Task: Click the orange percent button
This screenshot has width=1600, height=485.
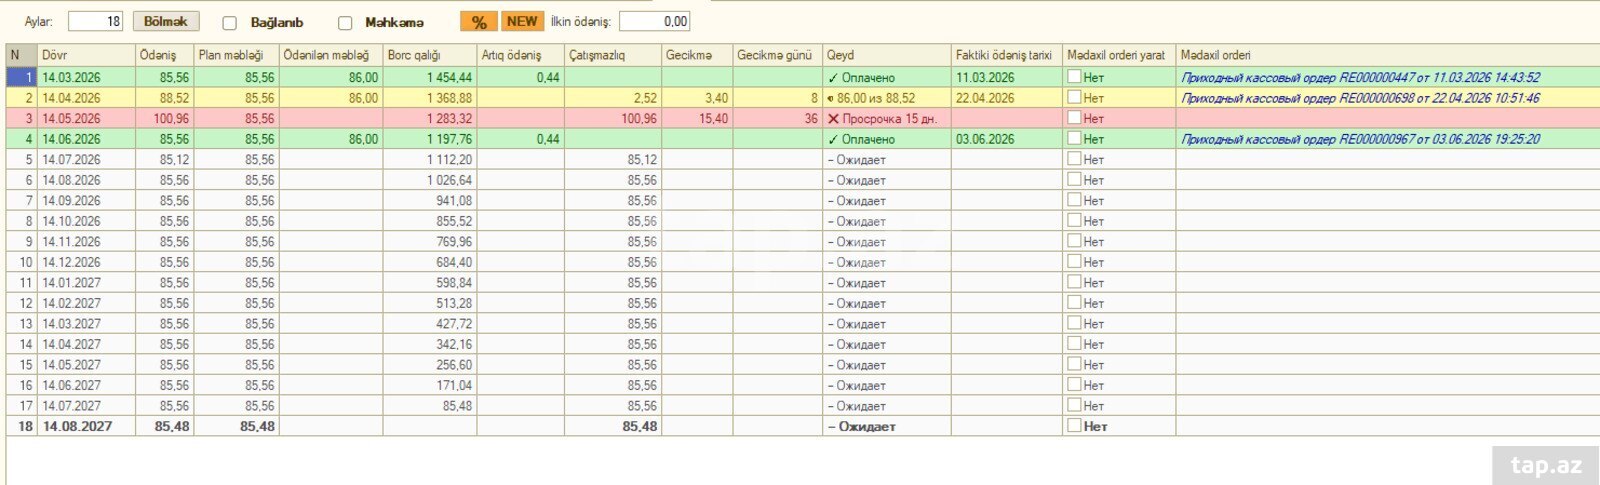Action: (478, 22)
